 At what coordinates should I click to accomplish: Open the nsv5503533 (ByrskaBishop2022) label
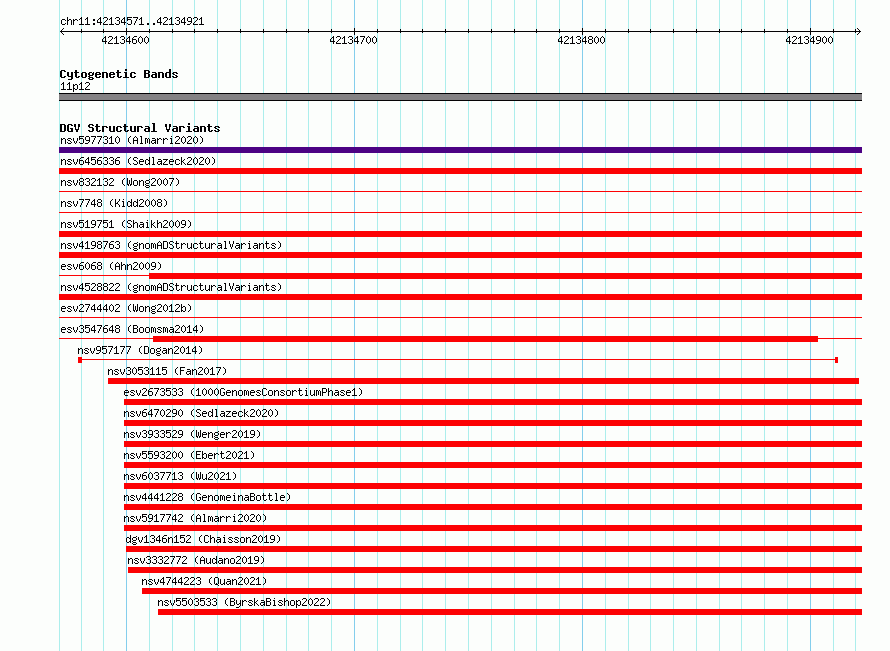coord(244,602)
